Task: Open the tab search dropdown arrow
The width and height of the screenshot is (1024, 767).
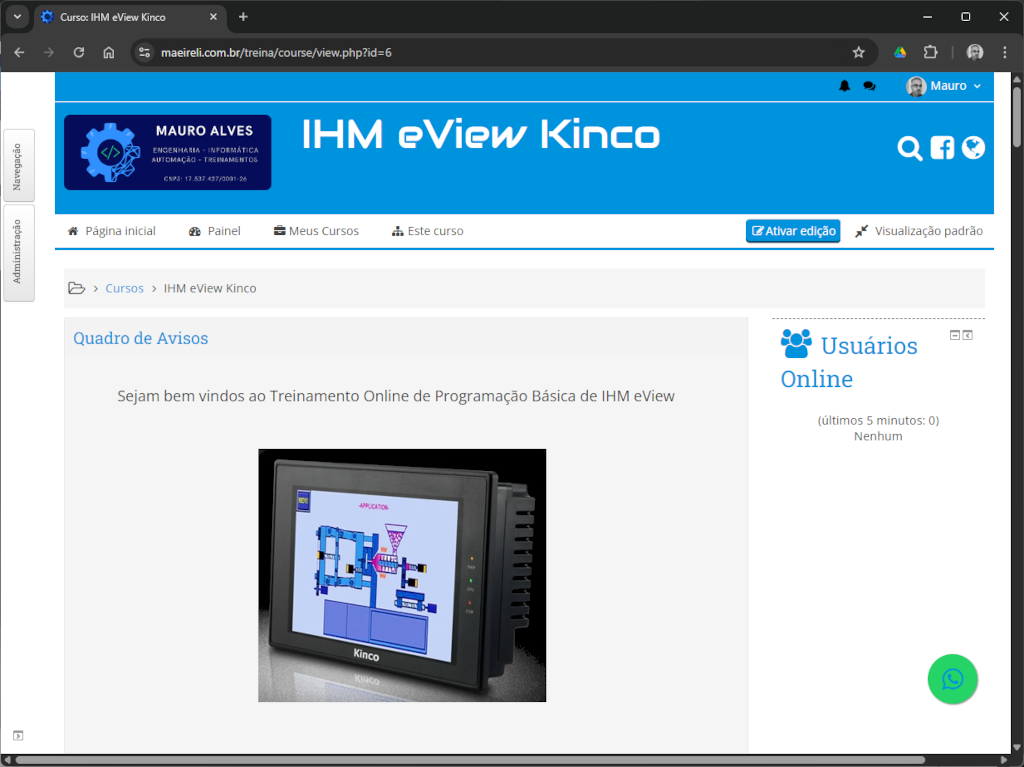Action: pyautogui.click(x=18, y=17)
